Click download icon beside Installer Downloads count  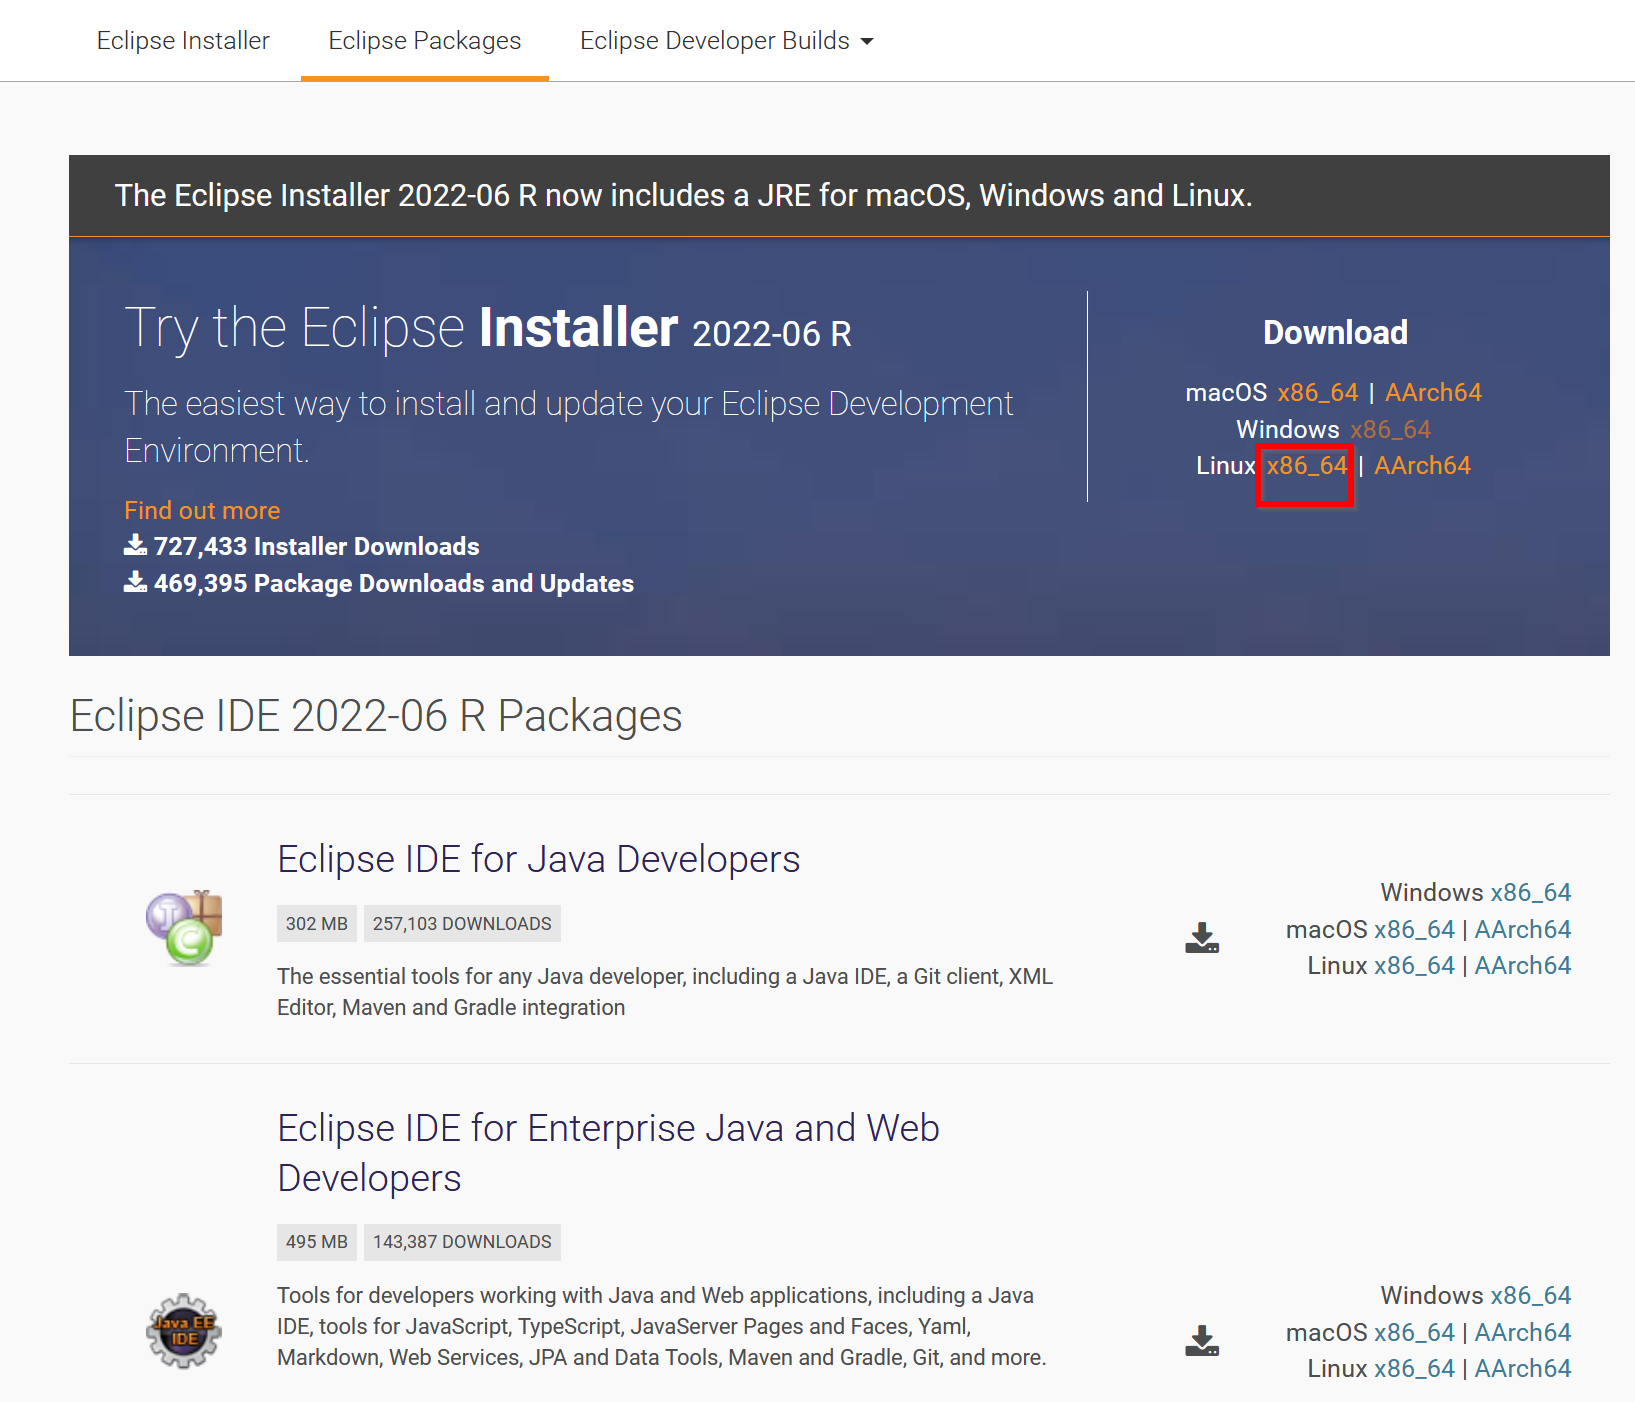[135, 545]
